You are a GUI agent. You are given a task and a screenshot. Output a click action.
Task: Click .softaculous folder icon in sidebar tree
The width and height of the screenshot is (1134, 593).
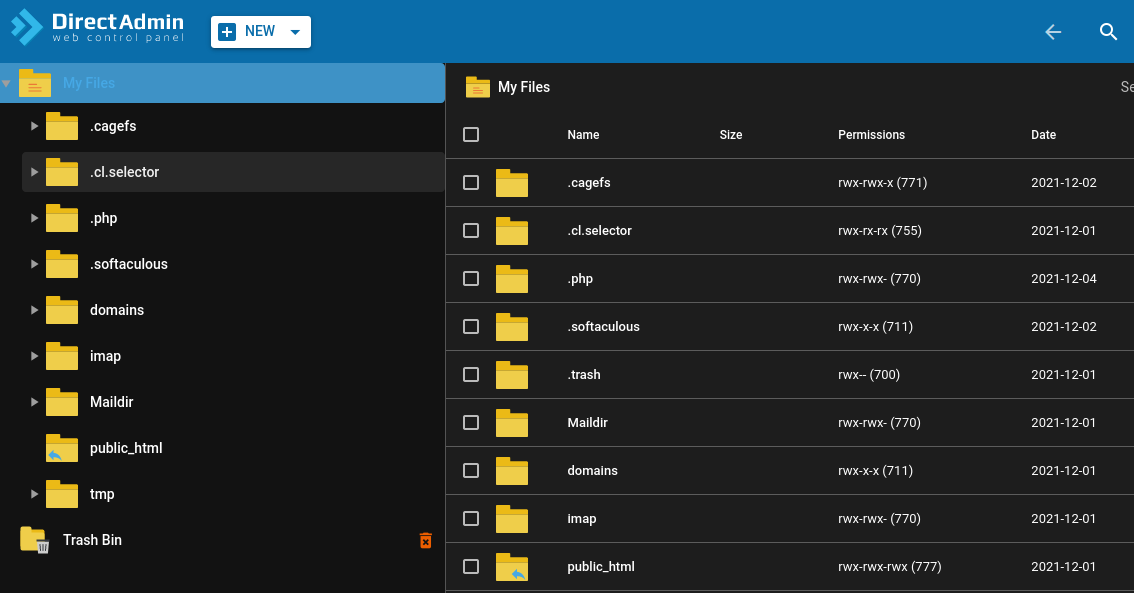61,264
